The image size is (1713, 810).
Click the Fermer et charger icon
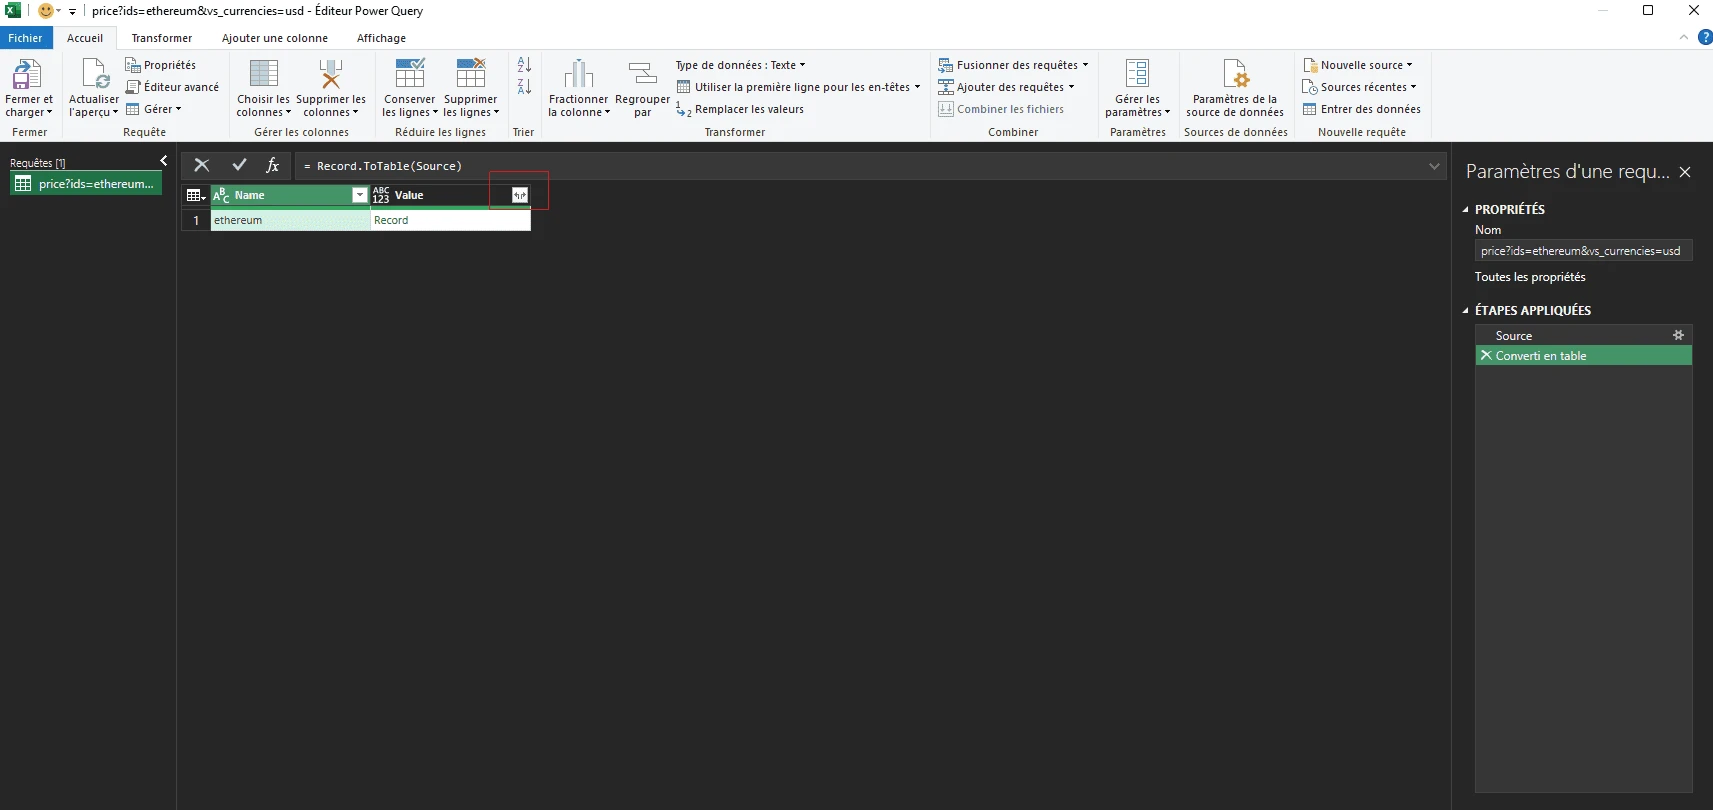[x=27, y=76]
